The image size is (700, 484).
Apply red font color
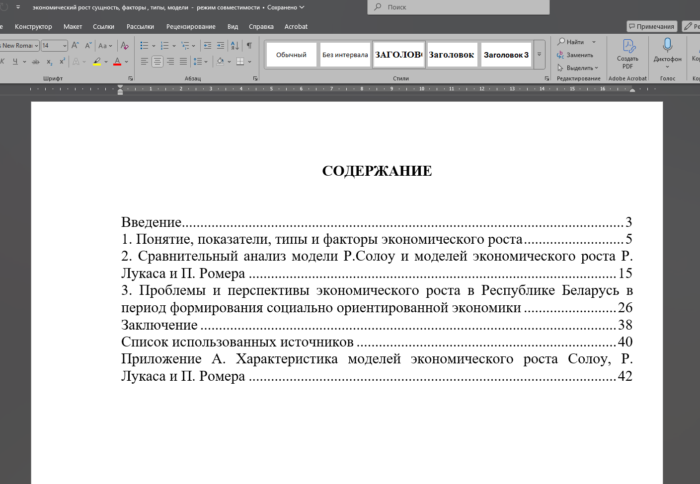[x=117, y=62]
